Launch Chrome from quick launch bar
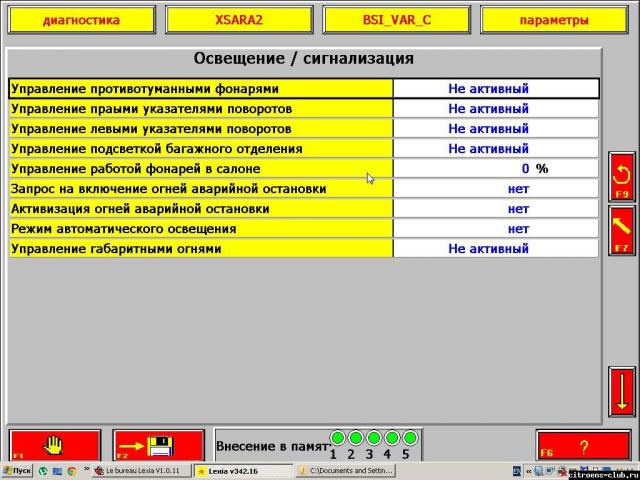The image size is (640, 480). tap(72, 471)
